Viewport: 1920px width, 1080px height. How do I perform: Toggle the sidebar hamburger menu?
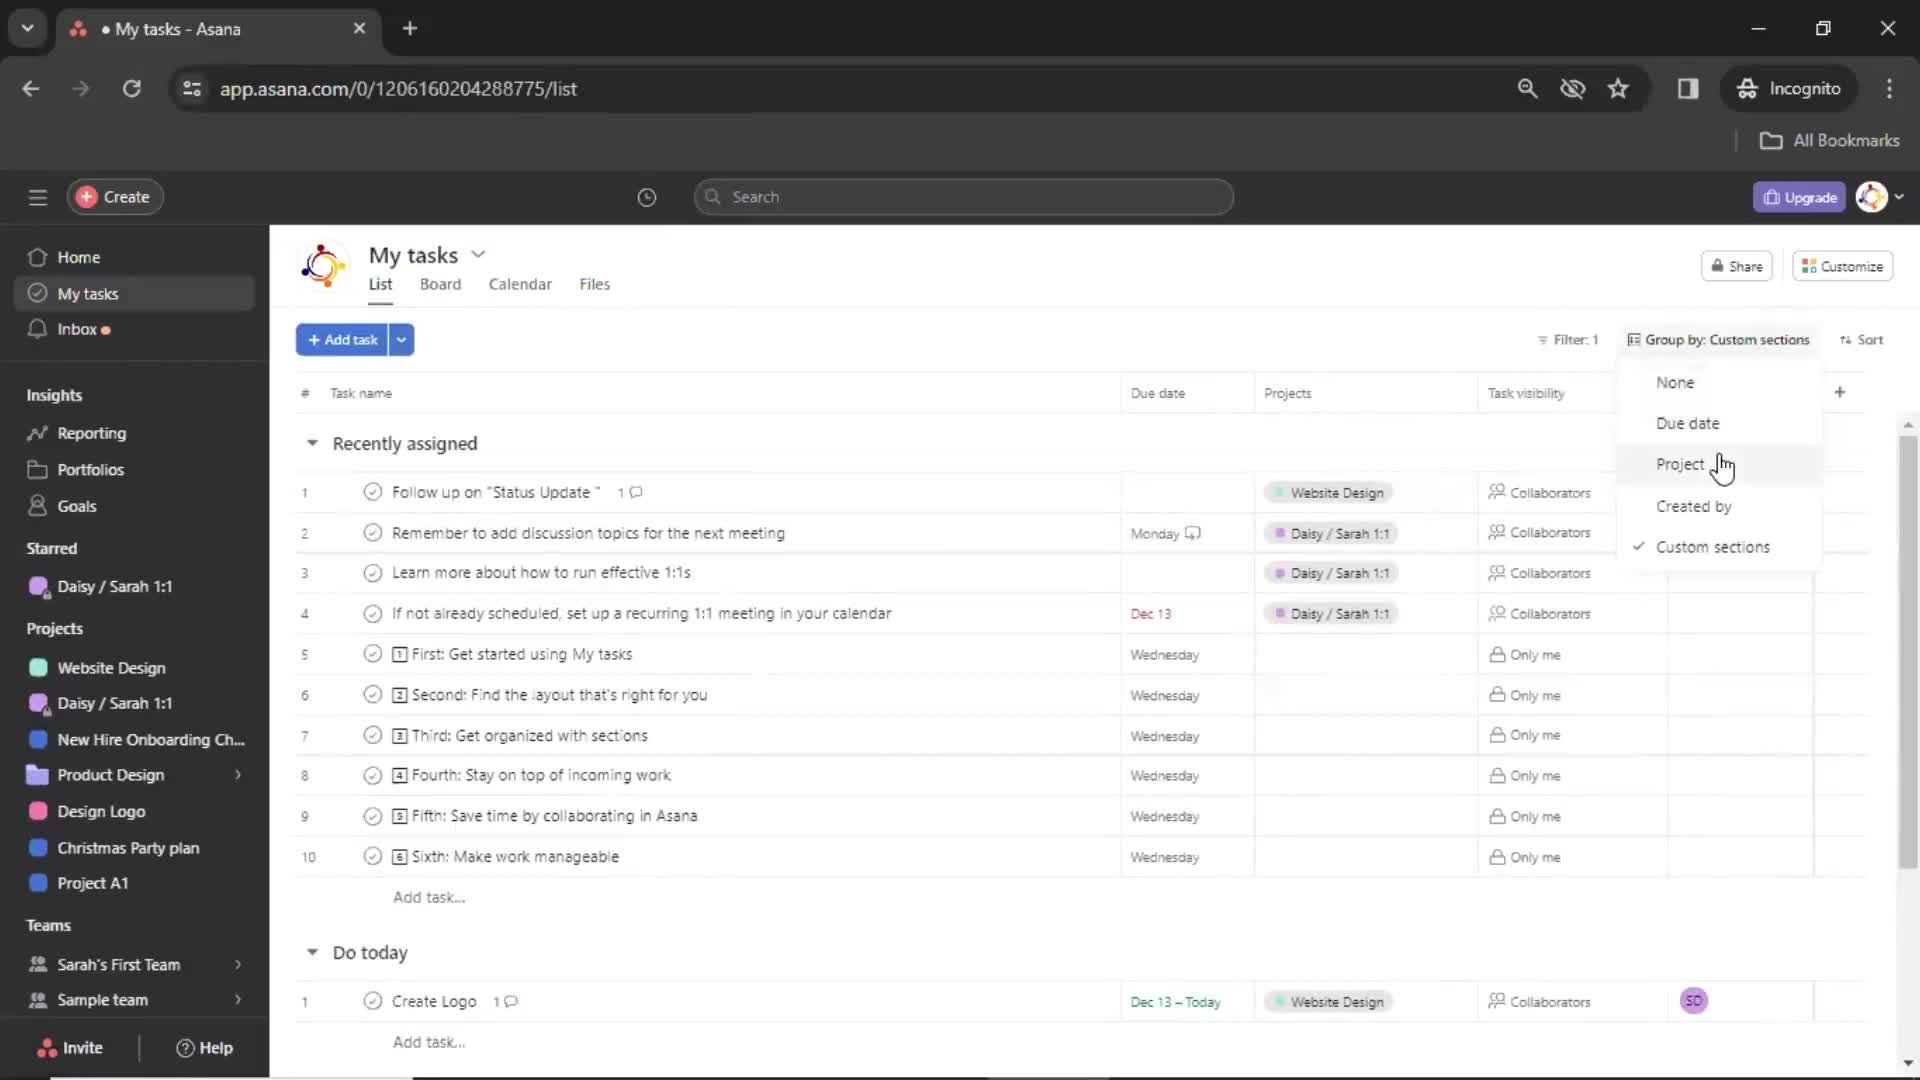click(38, 197)
